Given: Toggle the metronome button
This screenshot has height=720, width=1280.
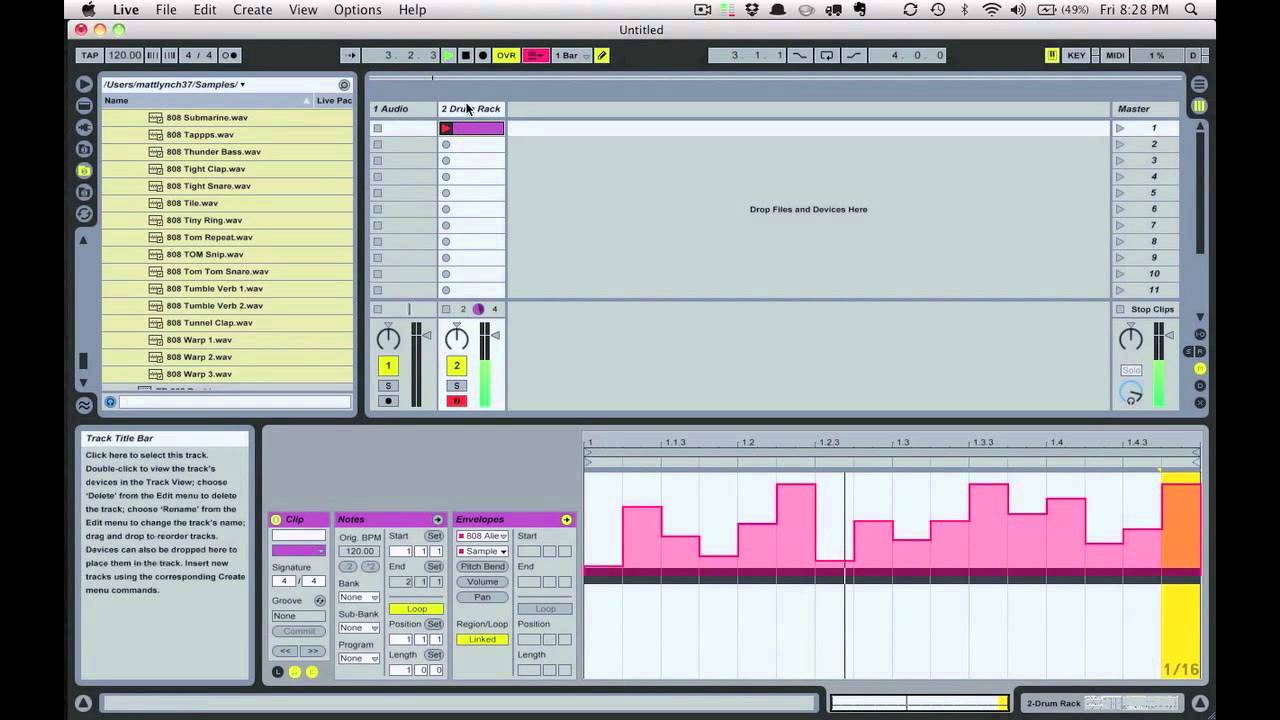Looking at the screenshot, I should coord(229,55).
